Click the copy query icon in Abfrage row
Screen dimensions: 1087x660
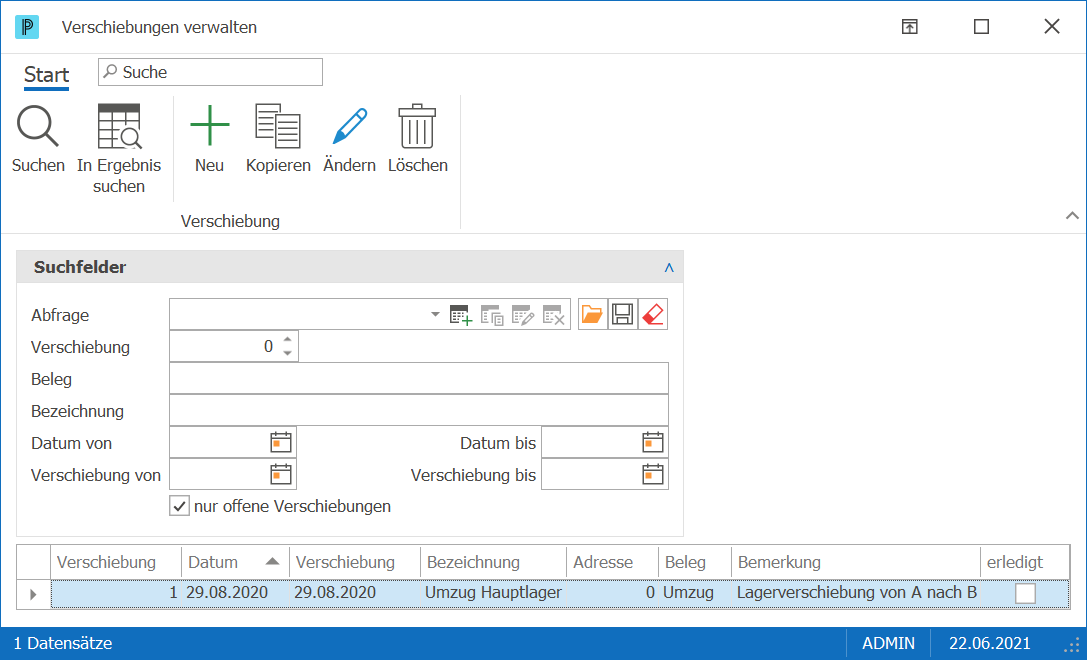coord(492,315)
